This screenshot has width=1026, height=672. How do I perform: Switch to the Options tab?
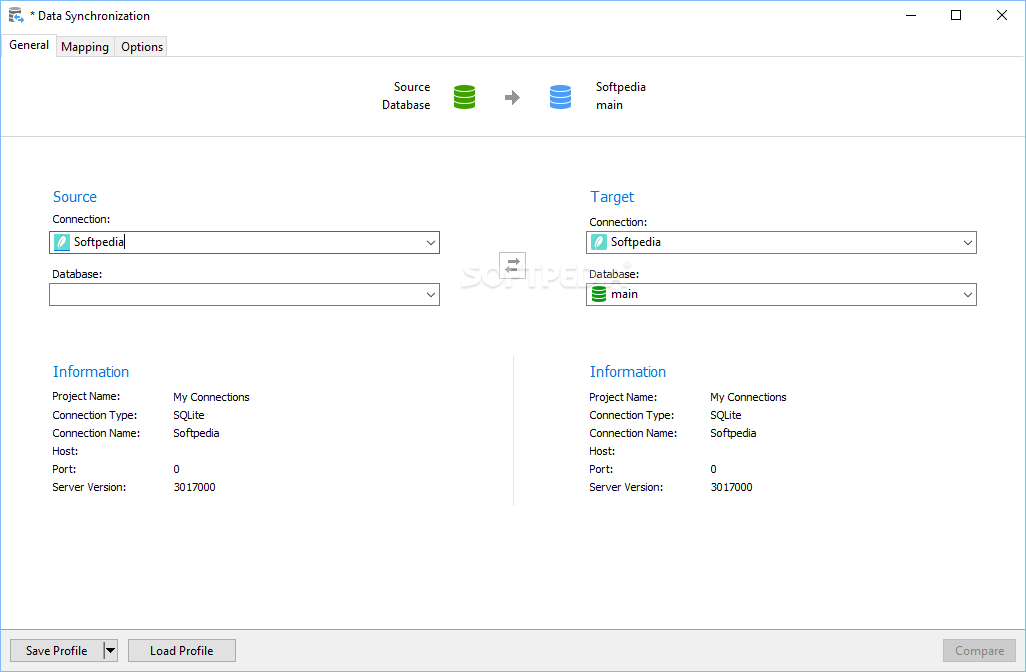tap(142, 46)
